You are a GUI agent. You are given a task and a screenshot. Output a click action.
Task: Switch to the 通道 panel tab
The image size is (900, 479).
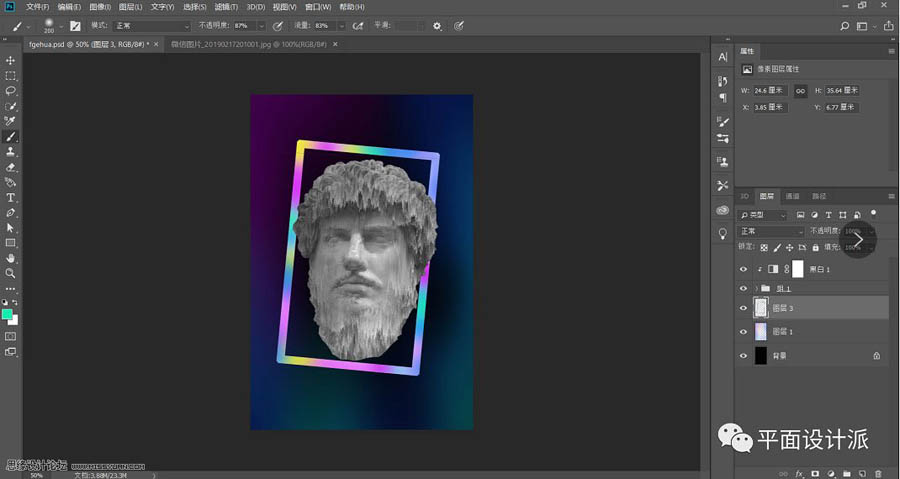coord(792,197)
